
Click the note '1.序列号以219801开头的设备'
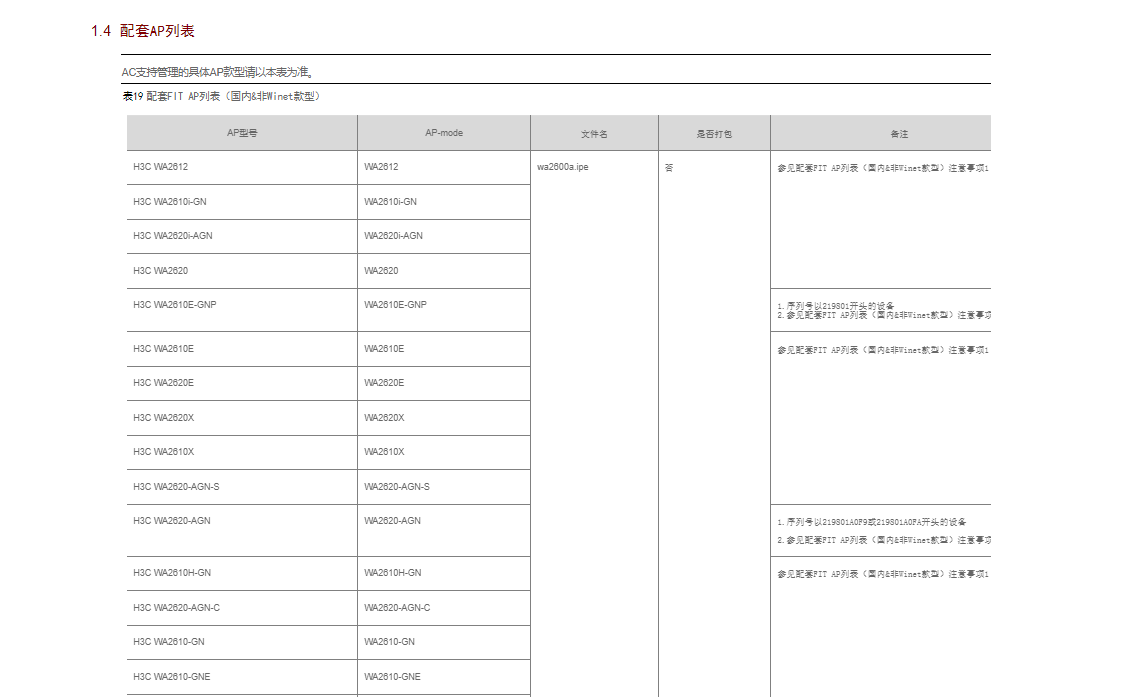point(835,306)
